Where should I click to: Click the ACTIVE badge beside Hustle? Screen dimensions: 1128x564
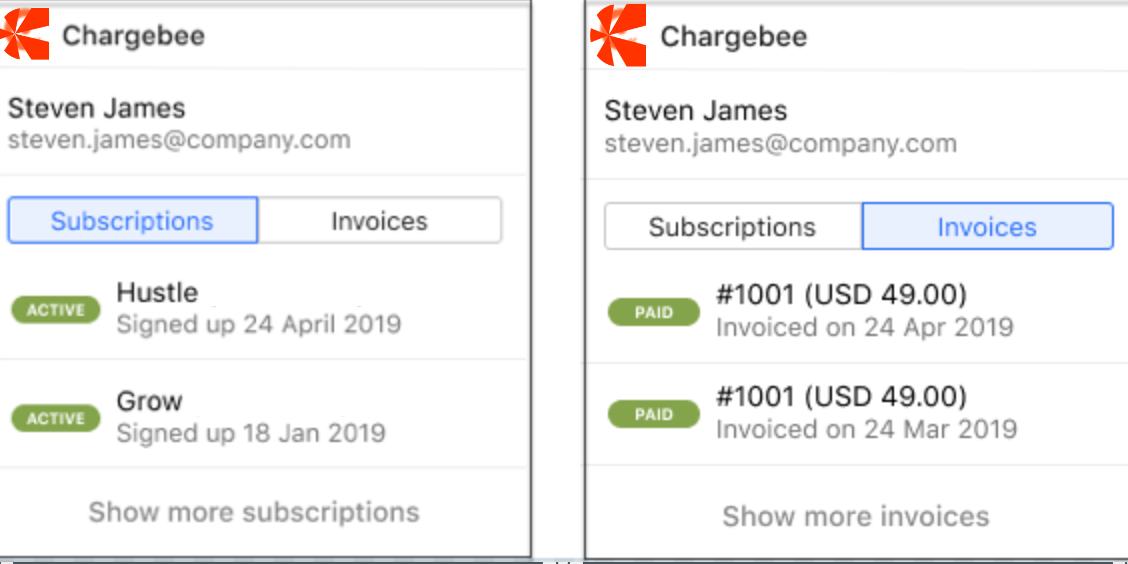click(x=56, y=310)
